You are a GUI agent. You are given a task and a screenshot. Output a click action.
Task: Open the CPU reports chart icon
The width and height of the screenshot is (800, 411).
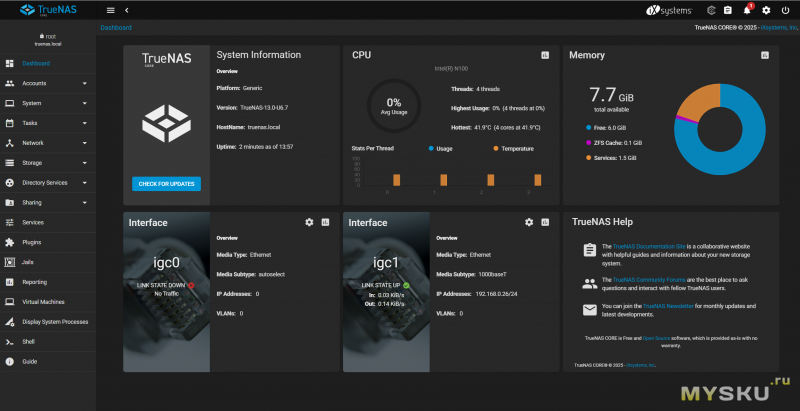545,55
